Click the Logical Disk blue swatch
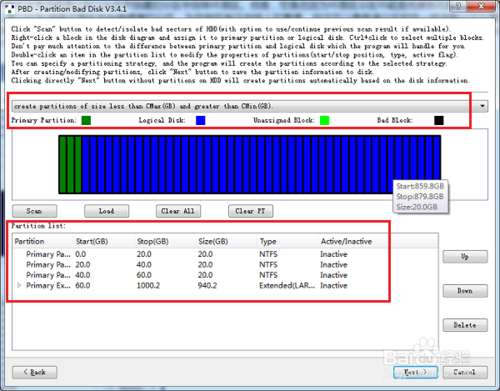Viewport: 500px width, 391px height. [x=200, y=120]
